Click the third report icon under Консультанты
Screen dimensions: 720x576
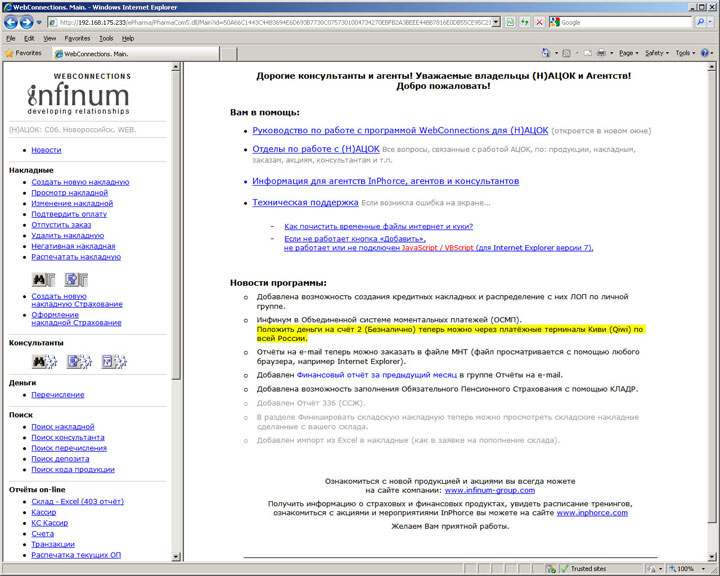coord(114,361)
